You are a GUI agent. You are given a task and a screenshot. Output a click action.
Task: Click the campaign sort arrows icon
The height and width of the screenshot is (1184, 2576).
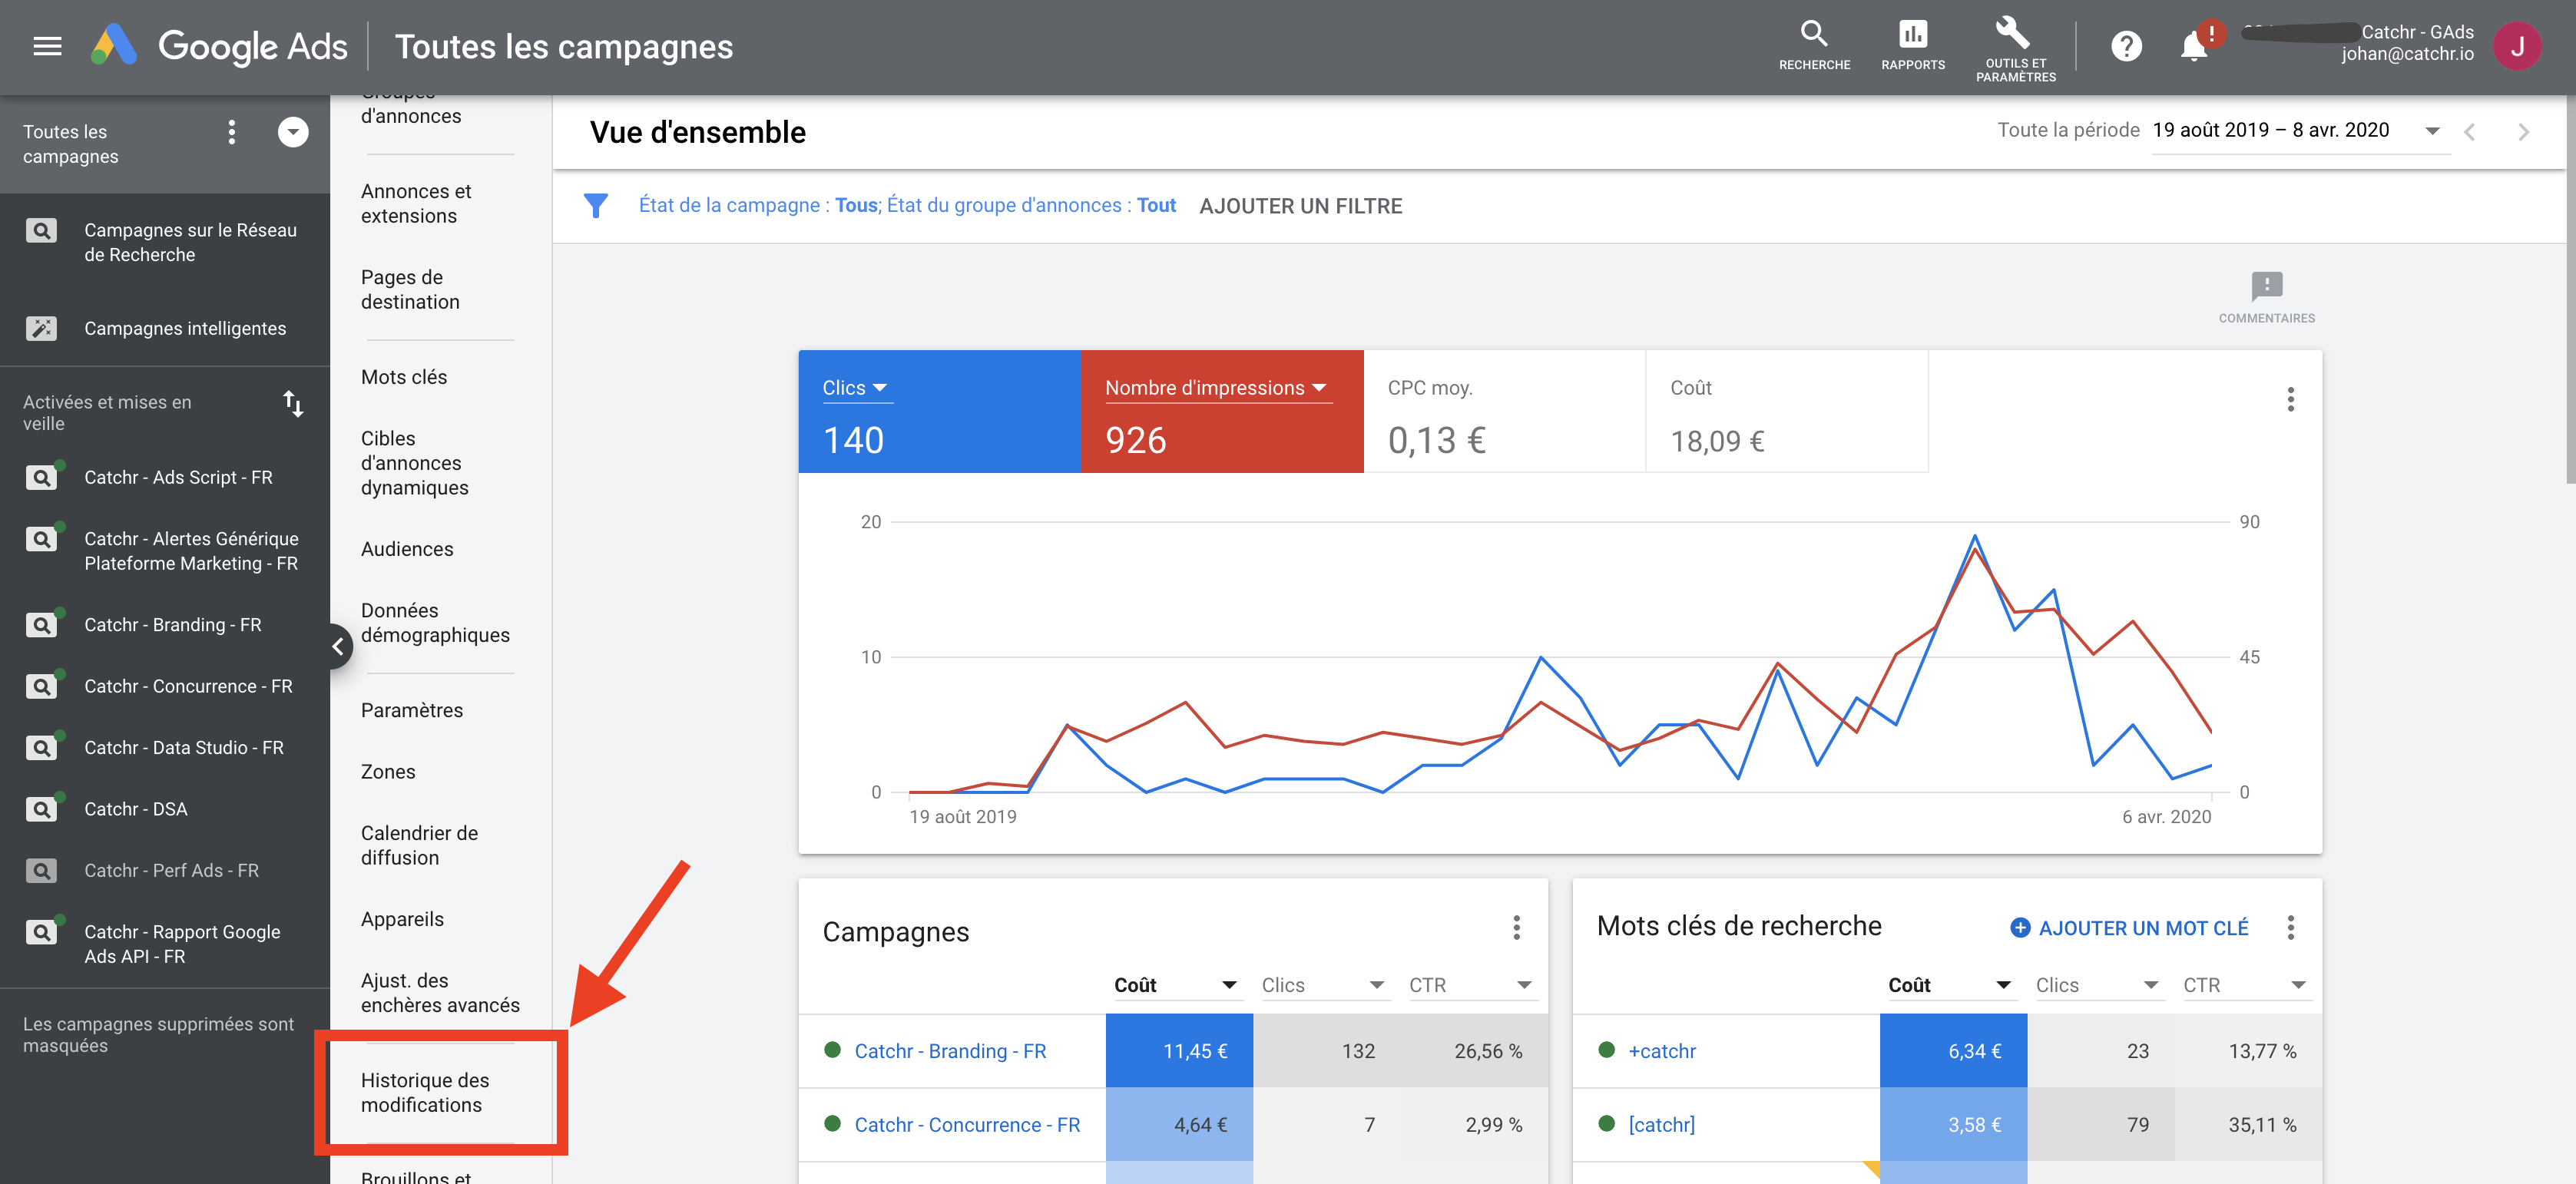293,404
